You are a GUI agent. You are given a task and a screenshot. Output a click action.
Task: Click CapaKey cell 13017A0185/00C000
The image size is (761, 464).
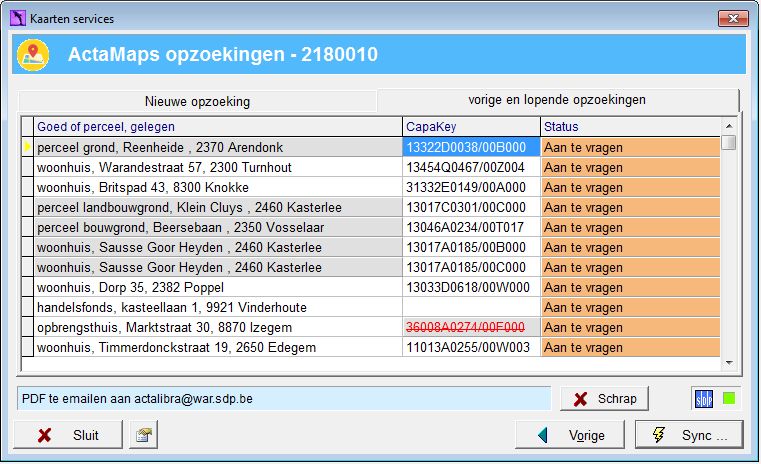click(x=471, y=267)
